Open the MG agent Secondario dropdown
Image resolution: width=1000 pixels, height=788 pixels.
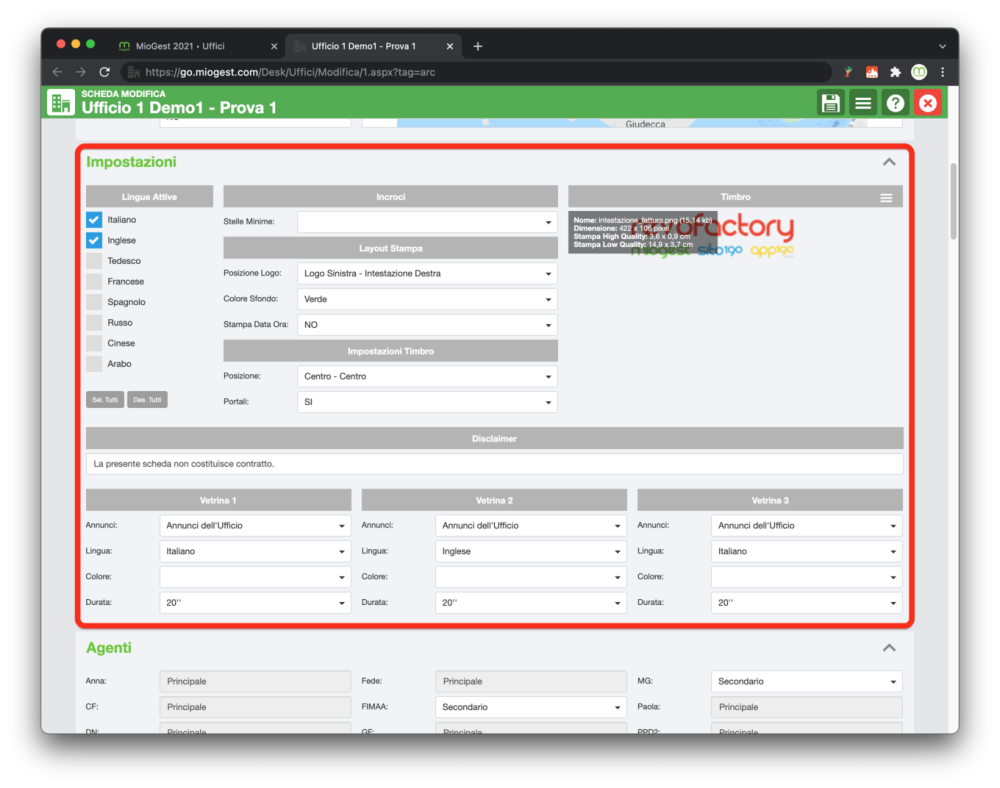coord(807,682)
